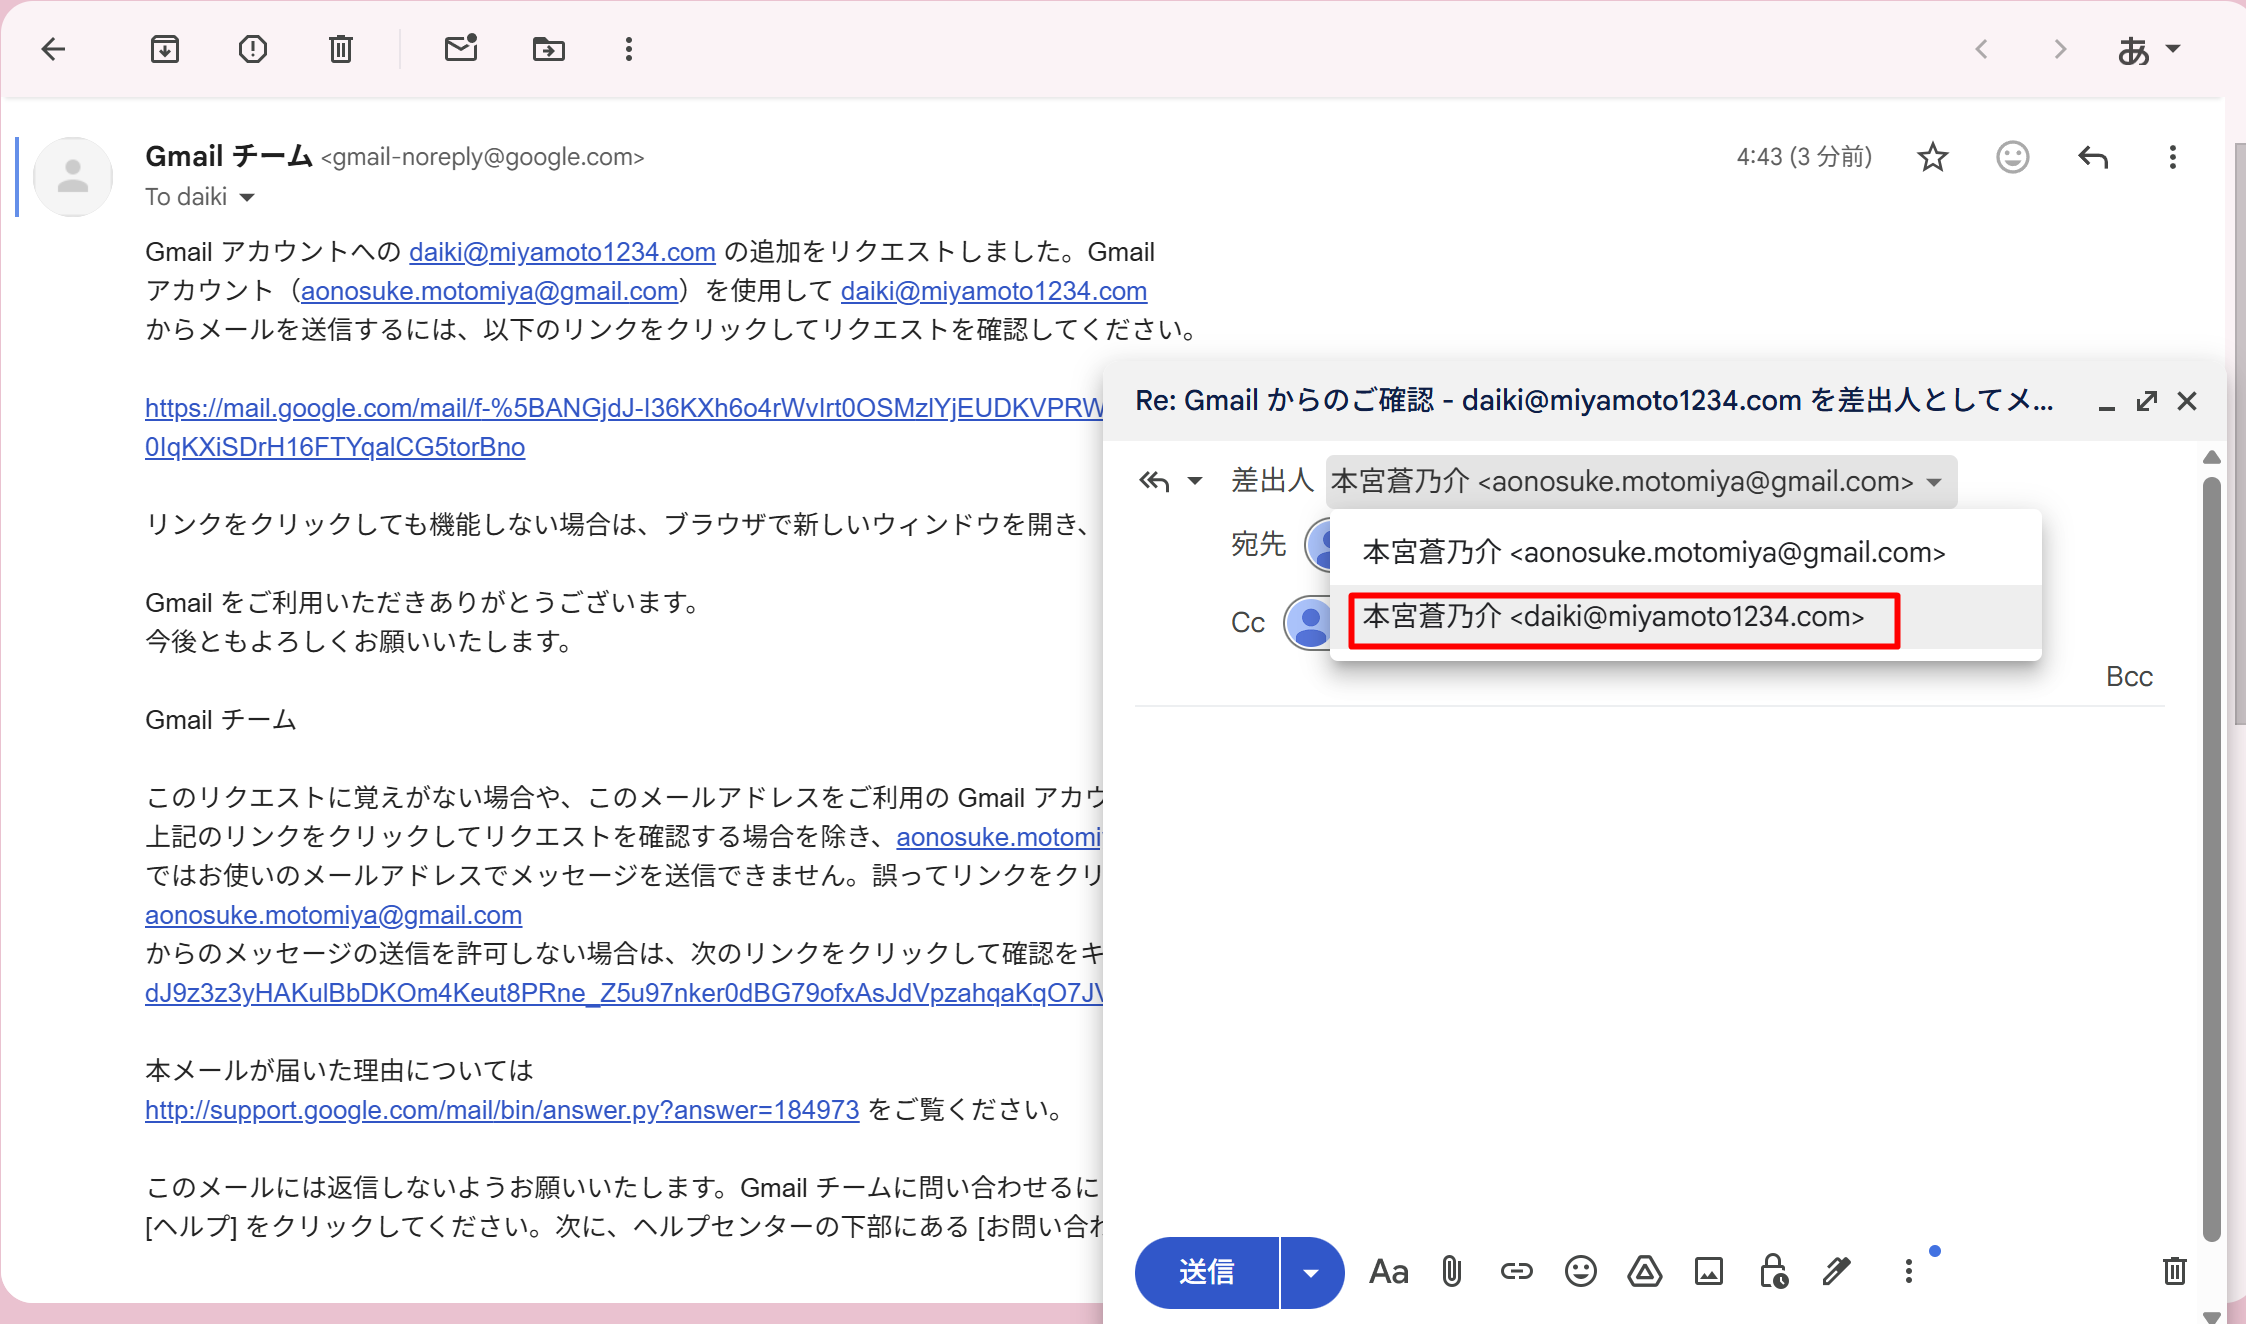Star this Gmail チーム message
This screenshot has width=2246, height=1324.
[1932, 157]
